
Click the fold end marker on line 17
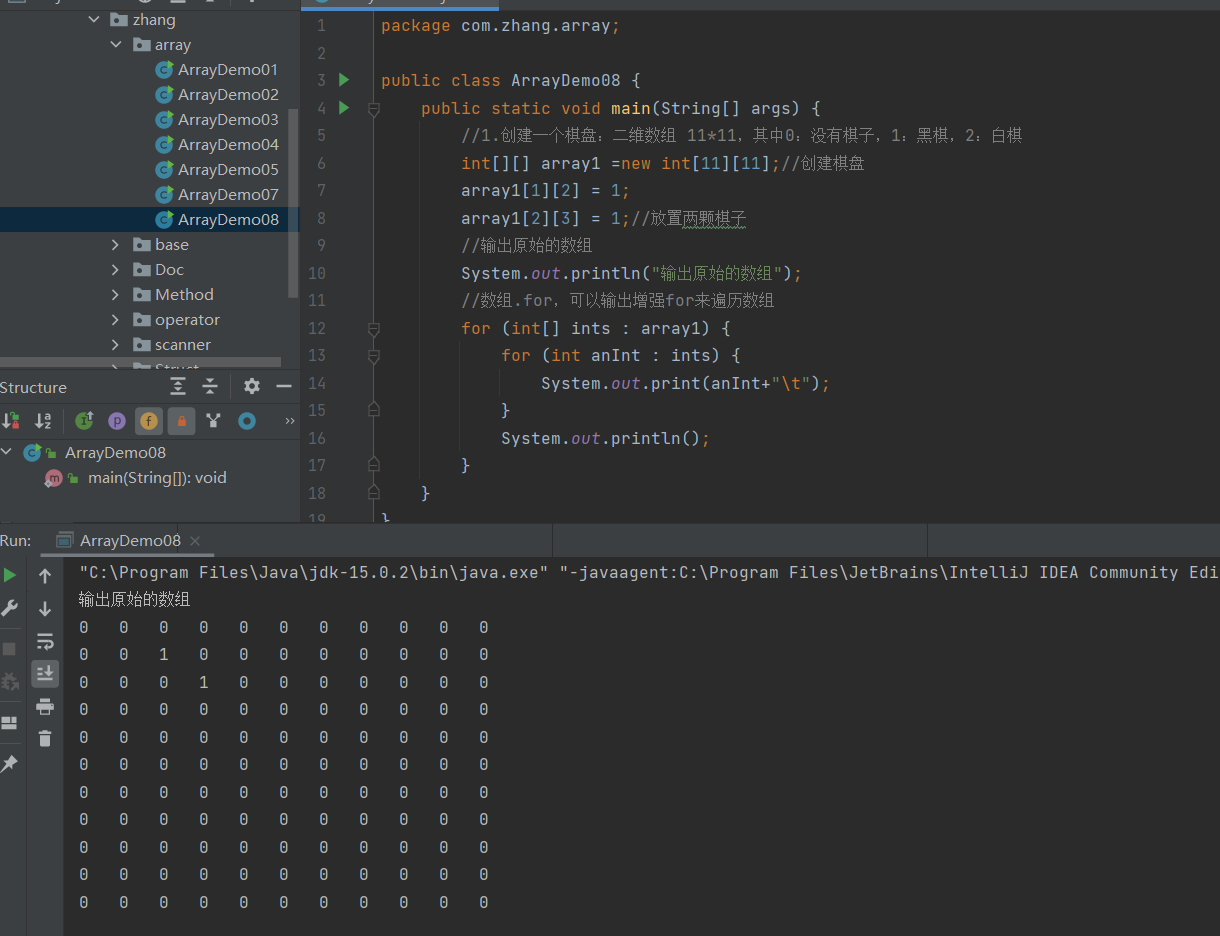tap(374, 464)
